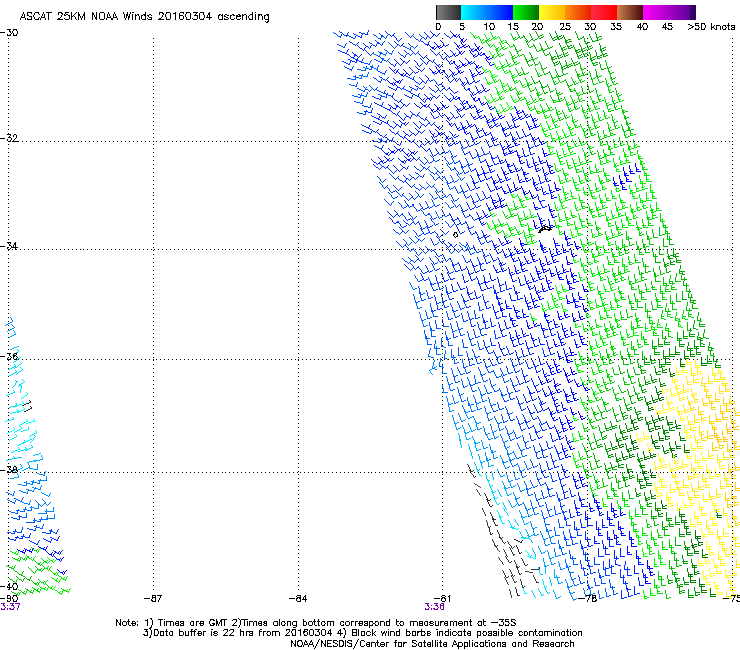Click the small black island outline marker
This screenshot has width=740, height=650.
[545, 229]
